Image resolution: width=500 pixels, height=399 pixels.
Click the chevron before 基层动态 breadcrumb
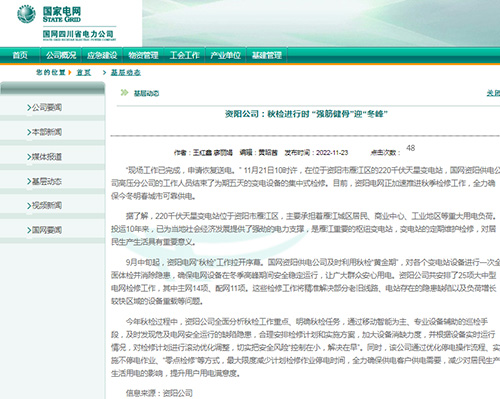105,72
